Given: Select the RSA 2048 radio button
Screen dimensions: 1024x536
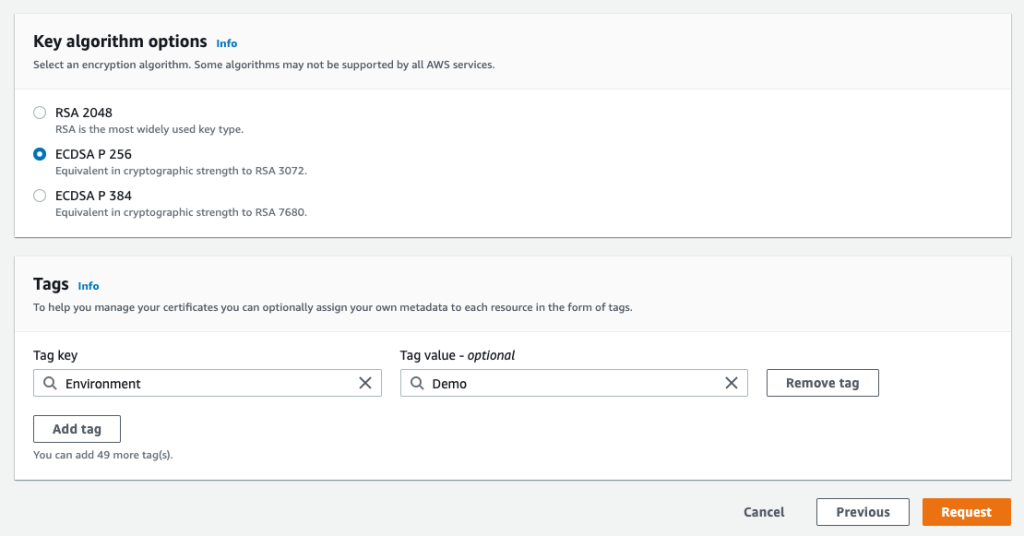Looking at the screenshot, I should tap(40, 113).
